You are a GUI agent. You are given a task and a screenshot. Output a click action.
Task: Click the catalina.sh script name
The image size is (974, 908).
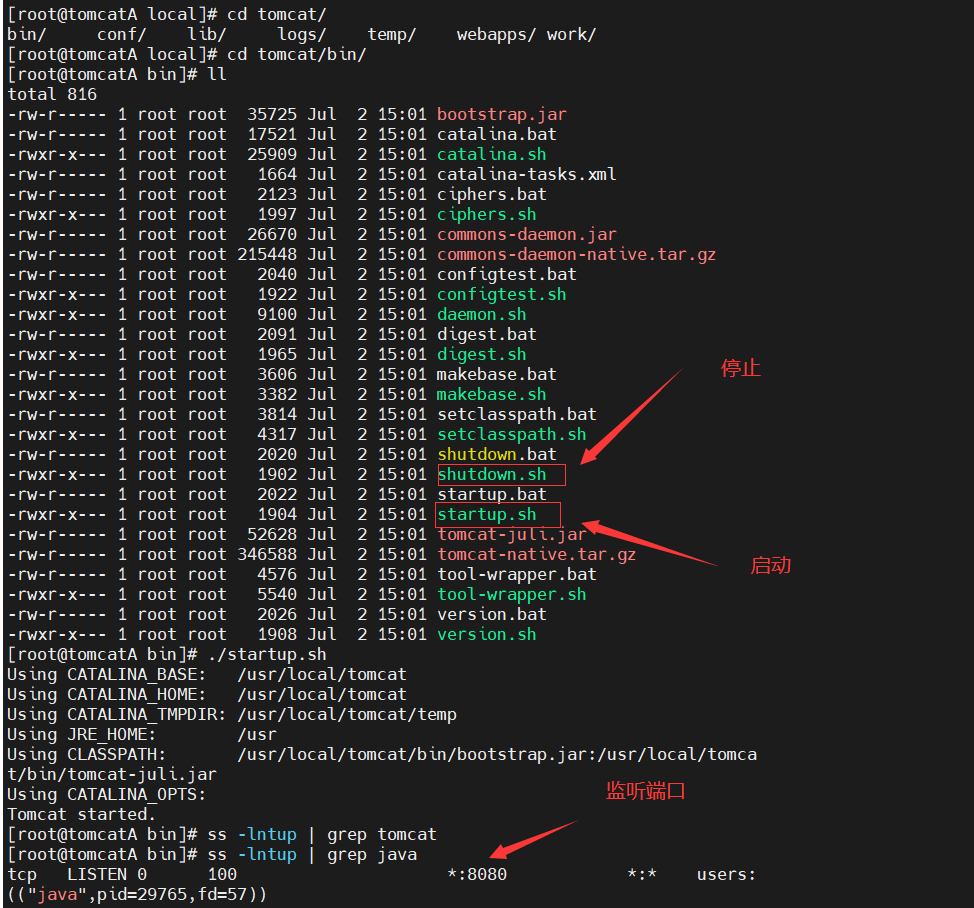pos(492,155)
